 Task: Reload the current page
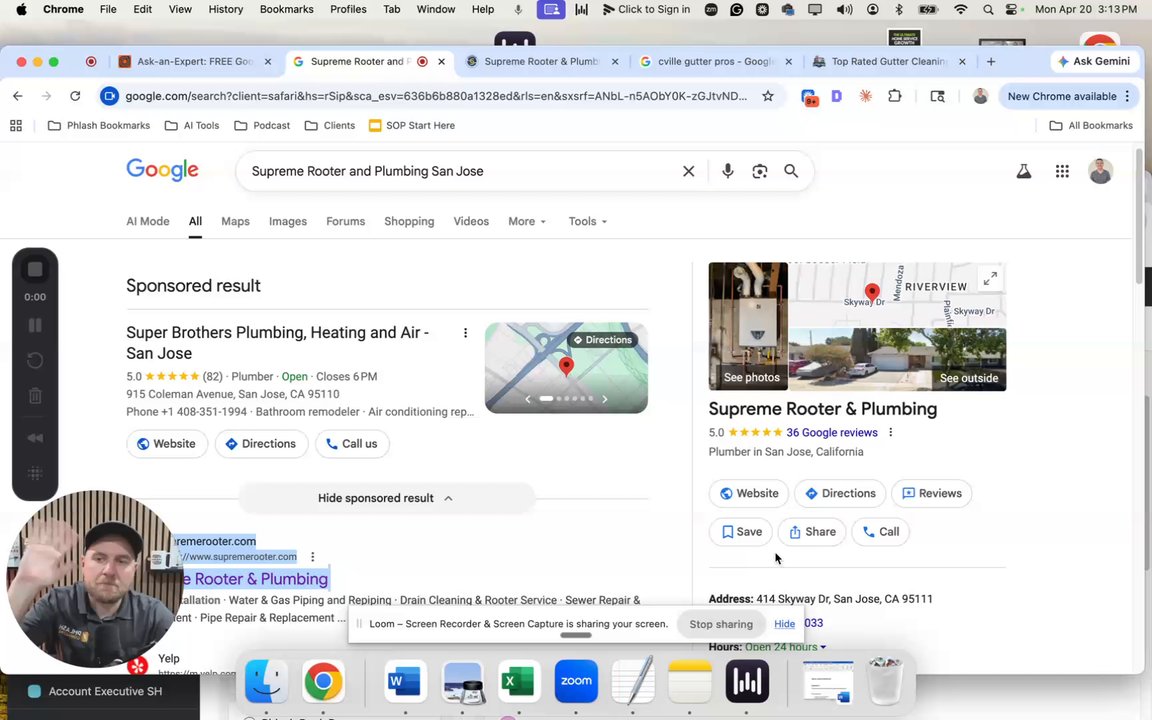coord(75,96)
